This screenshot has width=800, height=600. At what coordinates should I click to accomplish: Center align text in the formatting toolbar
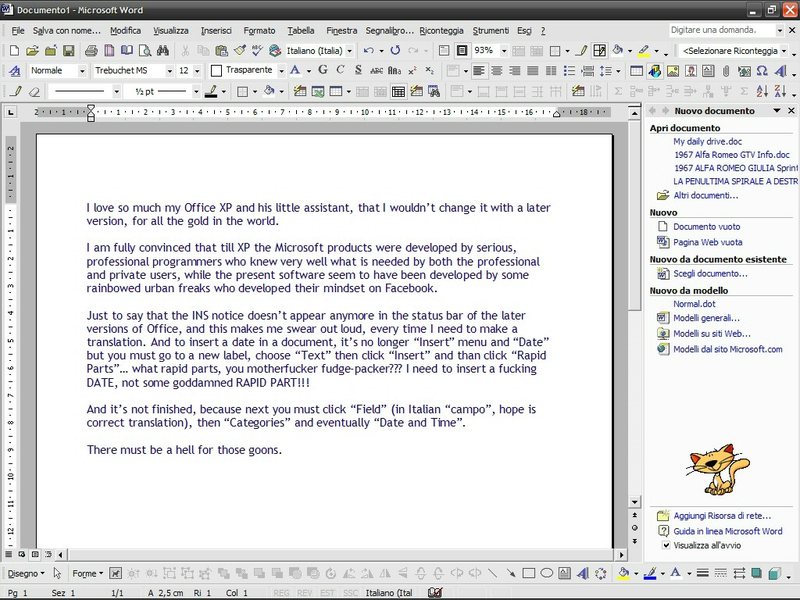(x=496, y=70)
